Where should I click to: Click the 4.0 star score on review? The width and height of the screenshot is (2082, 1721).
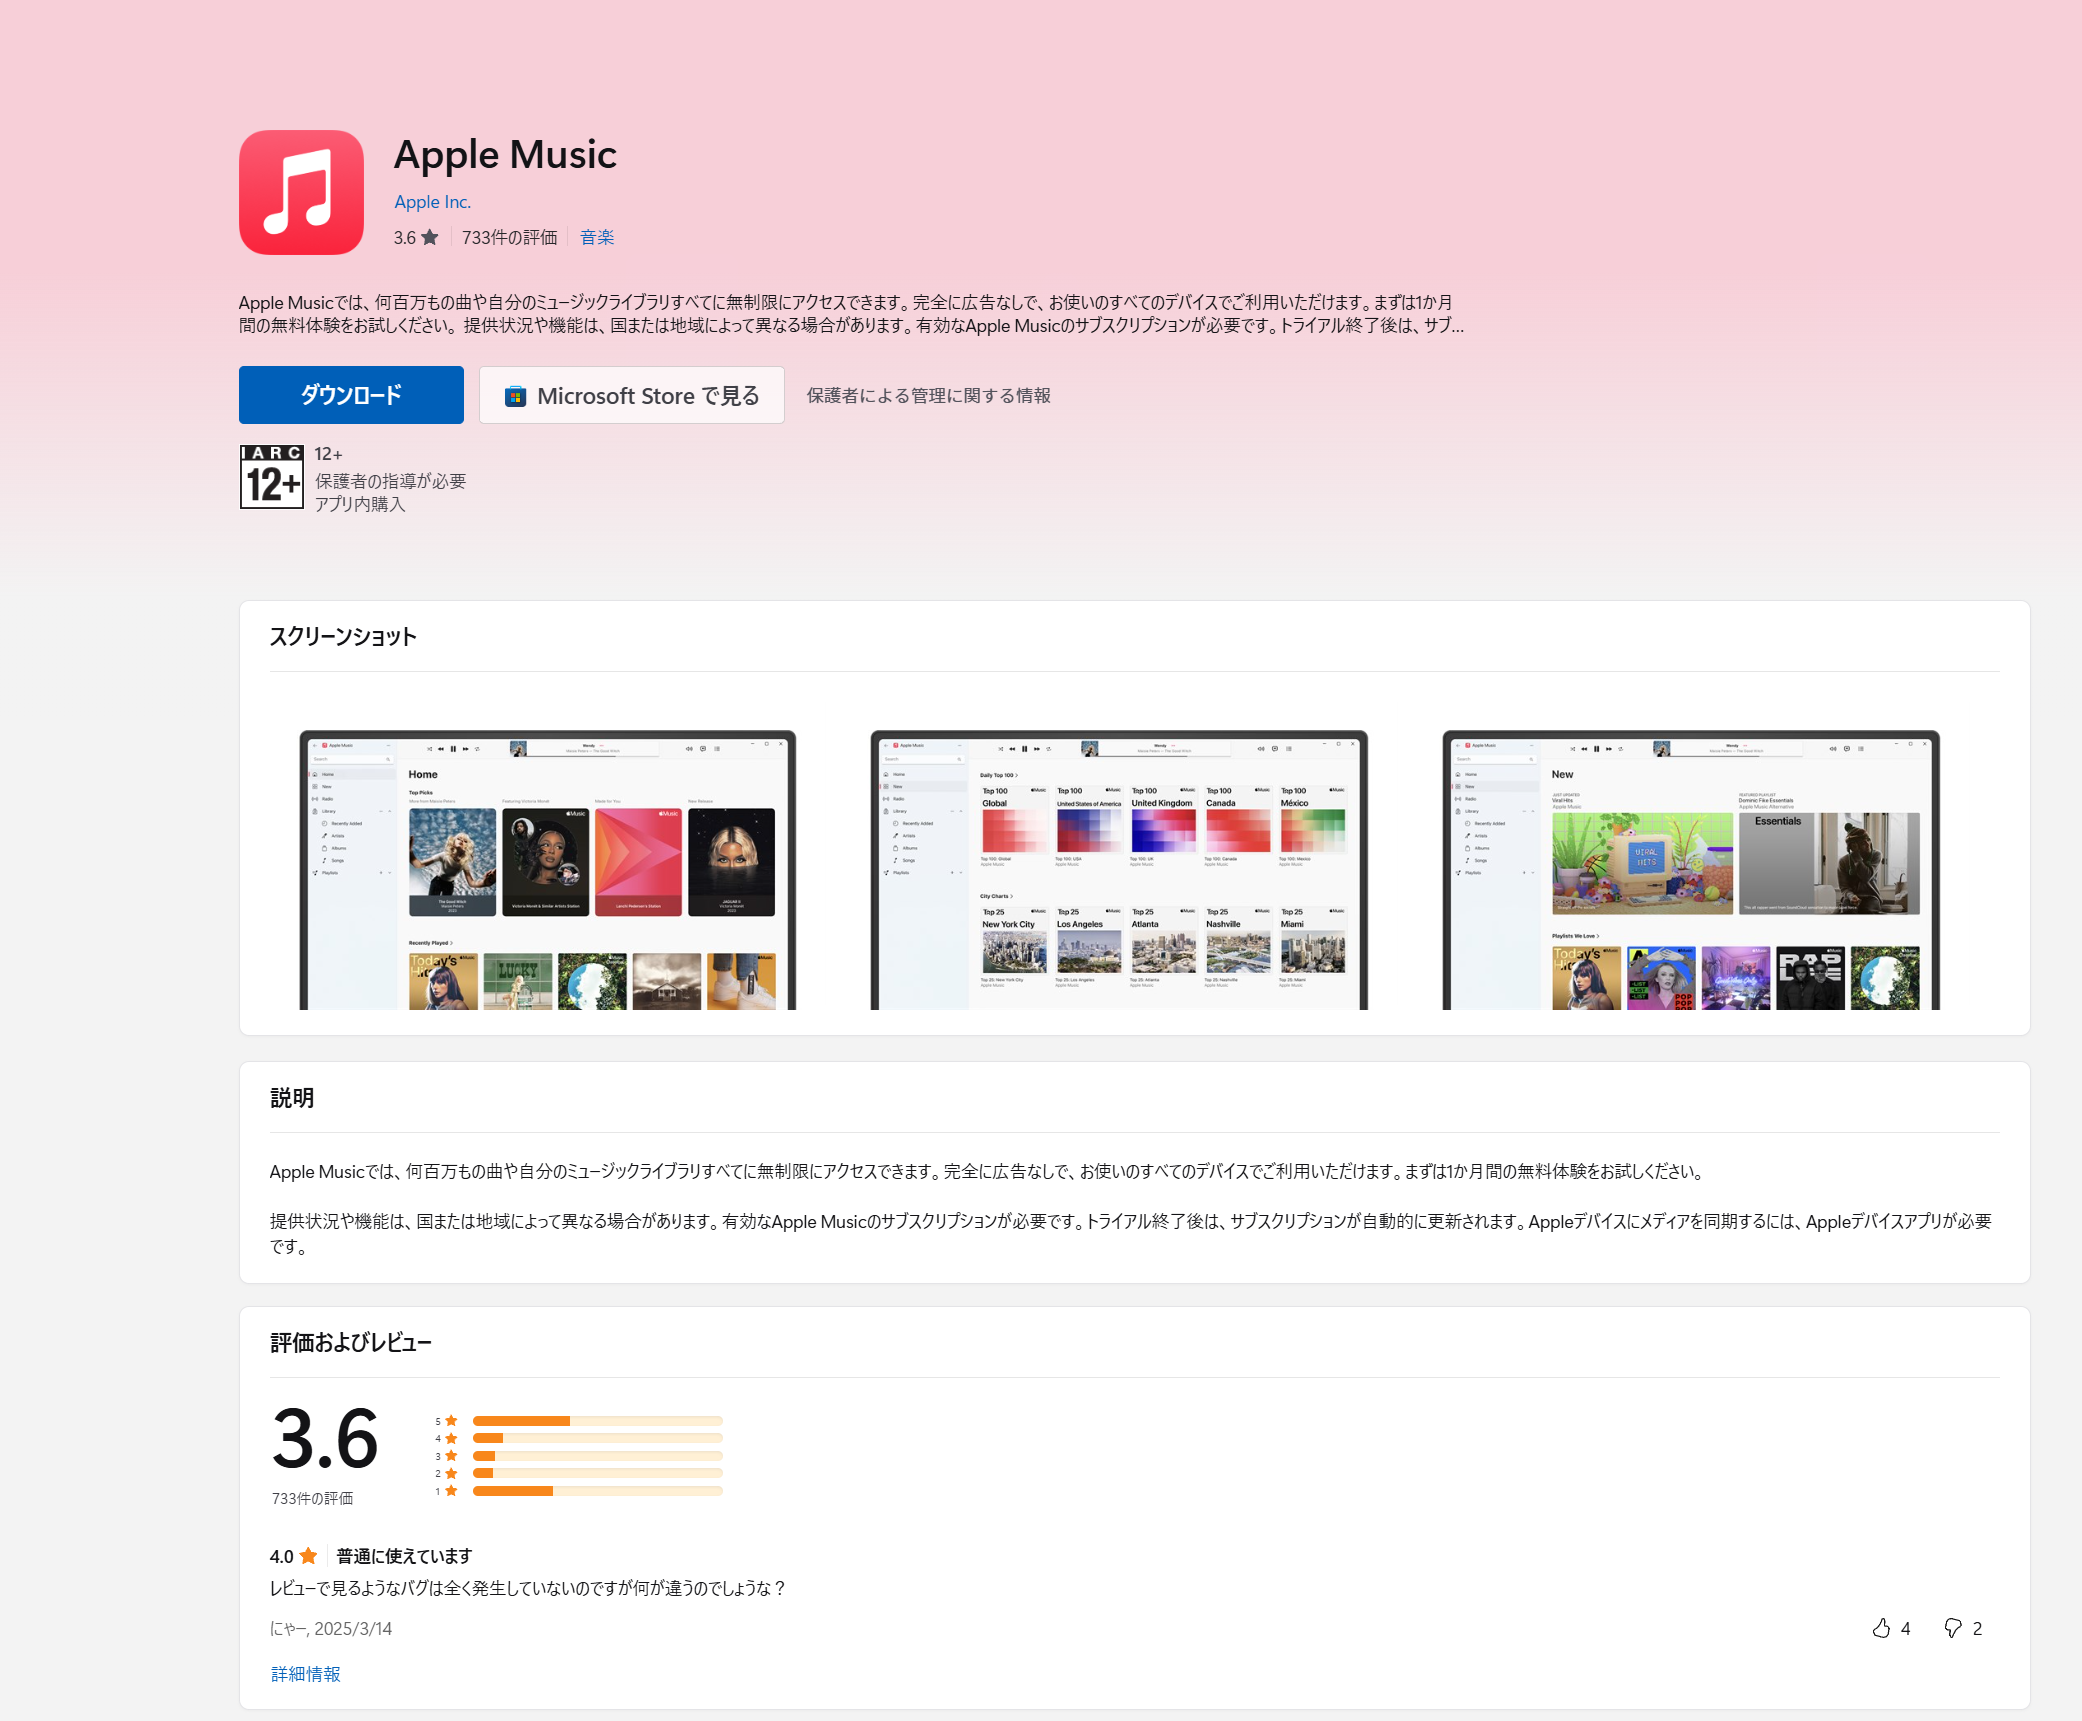pos(294,1556)
